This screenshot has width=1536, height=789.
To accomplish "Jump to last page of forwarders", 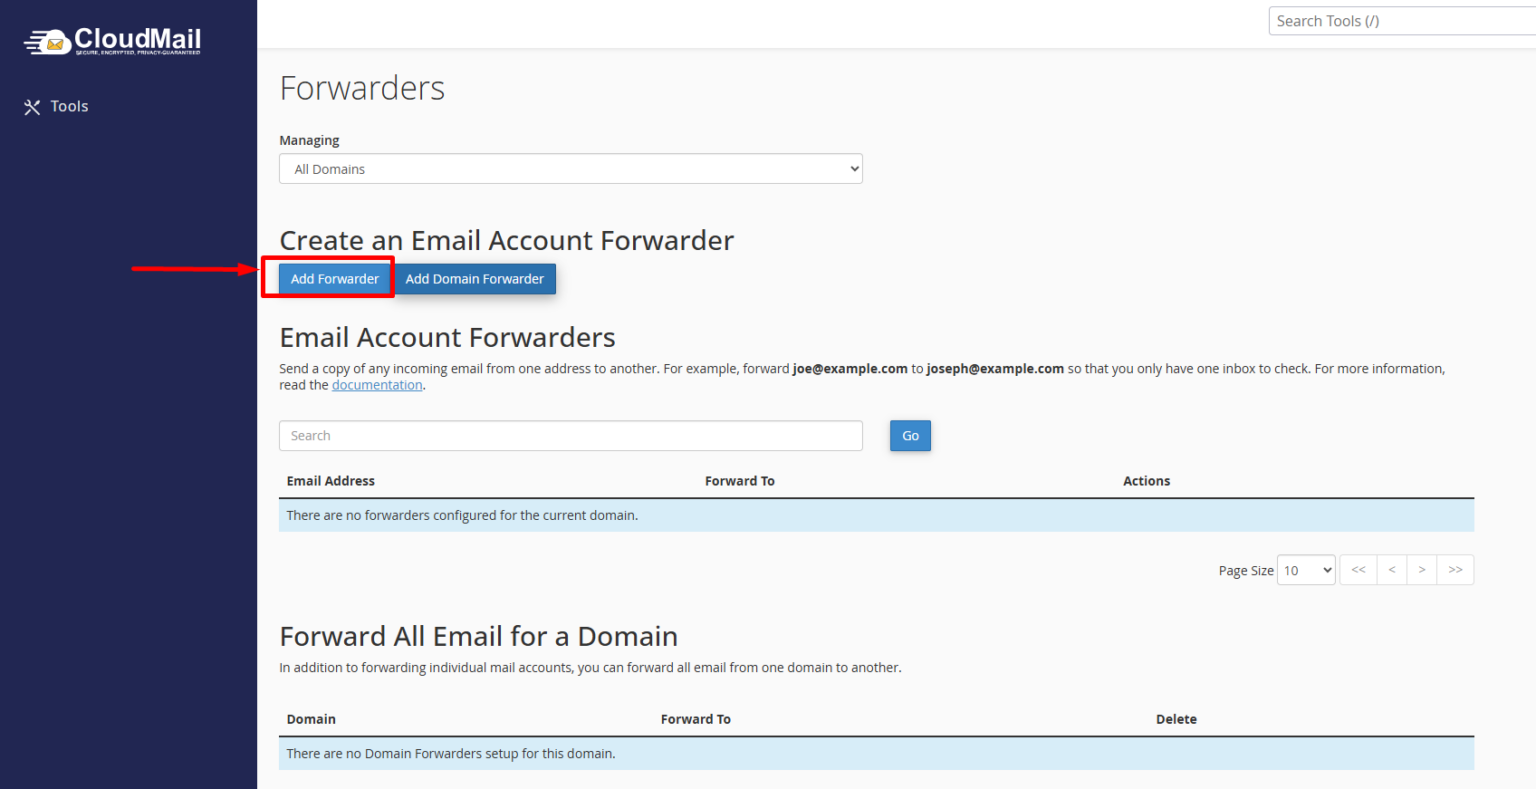I will tap(1455, 570).
